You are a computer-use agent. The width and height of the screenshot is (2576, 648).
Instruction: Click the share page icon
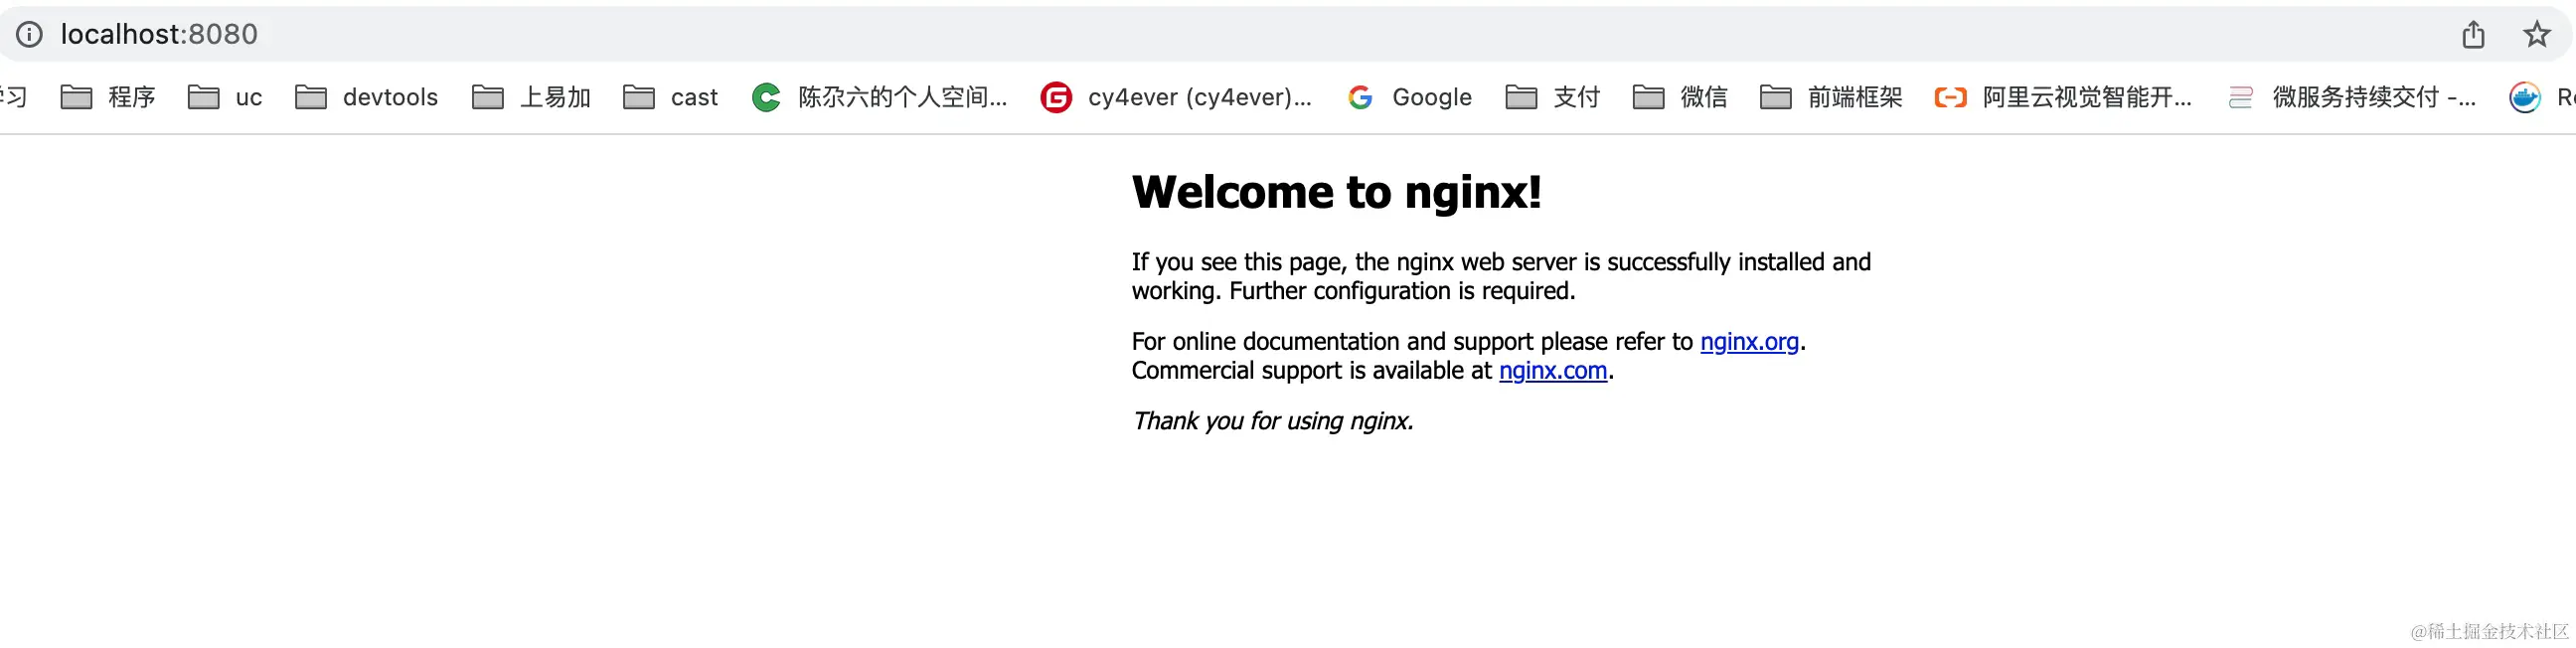pos(2473,35)
